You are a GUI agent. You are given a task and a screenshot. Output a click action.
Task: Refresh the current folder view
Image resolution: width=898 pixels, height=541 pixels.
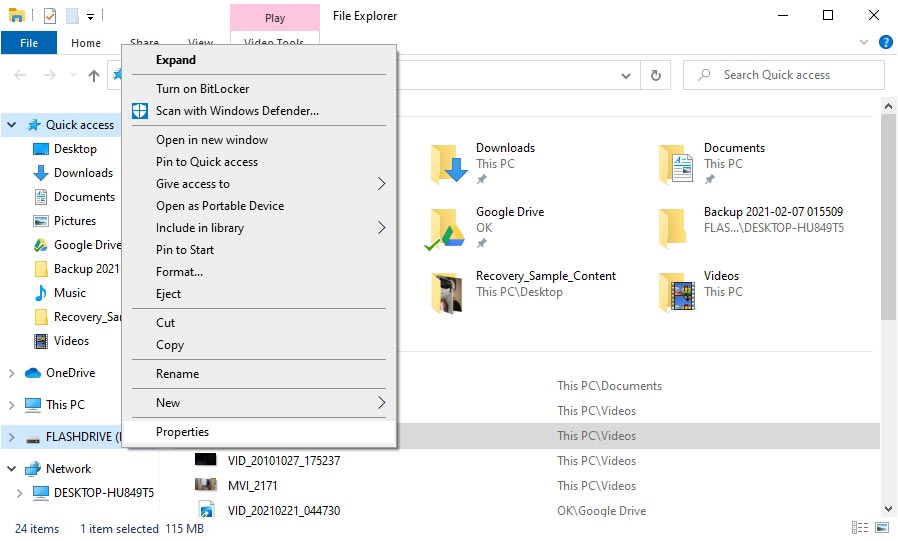point(656,75)
